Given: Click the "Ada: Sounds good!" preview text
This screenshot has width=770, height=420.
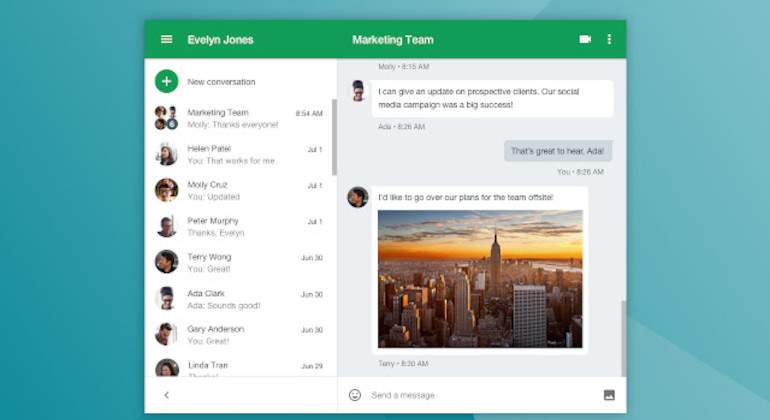Looking at the screenshot, I should coord(223,306).
